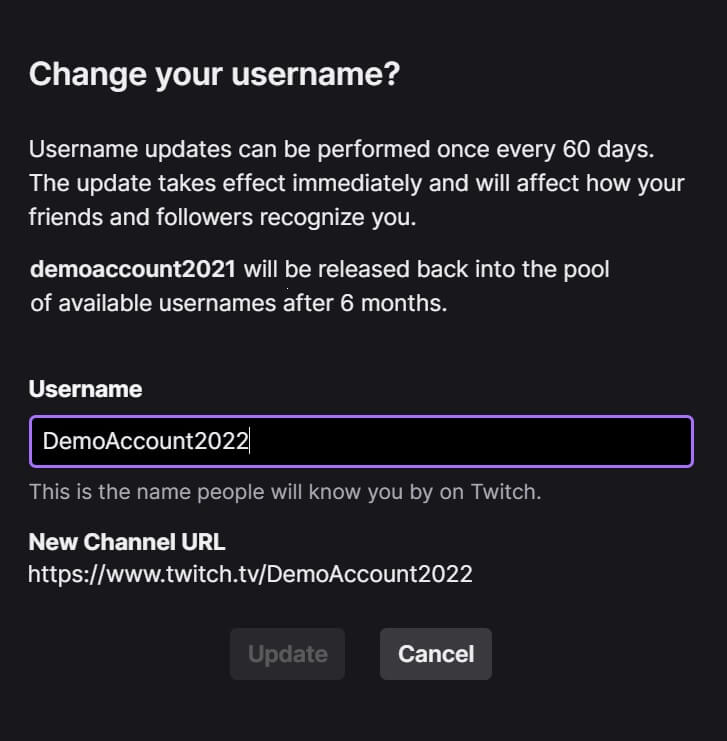Click the "New Channel URL" label
The height and width of the screenshot is (741, 727).
127,542
